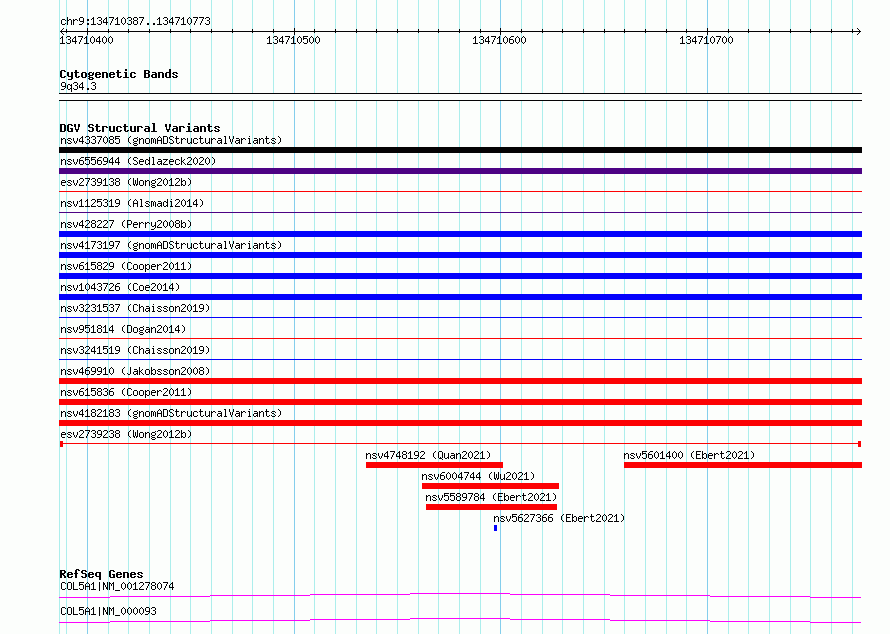Open variant nsv4173197 (gnomADStructuralVariants)
Viewport: 890px width, 634px height.
[x=171, y=245]
